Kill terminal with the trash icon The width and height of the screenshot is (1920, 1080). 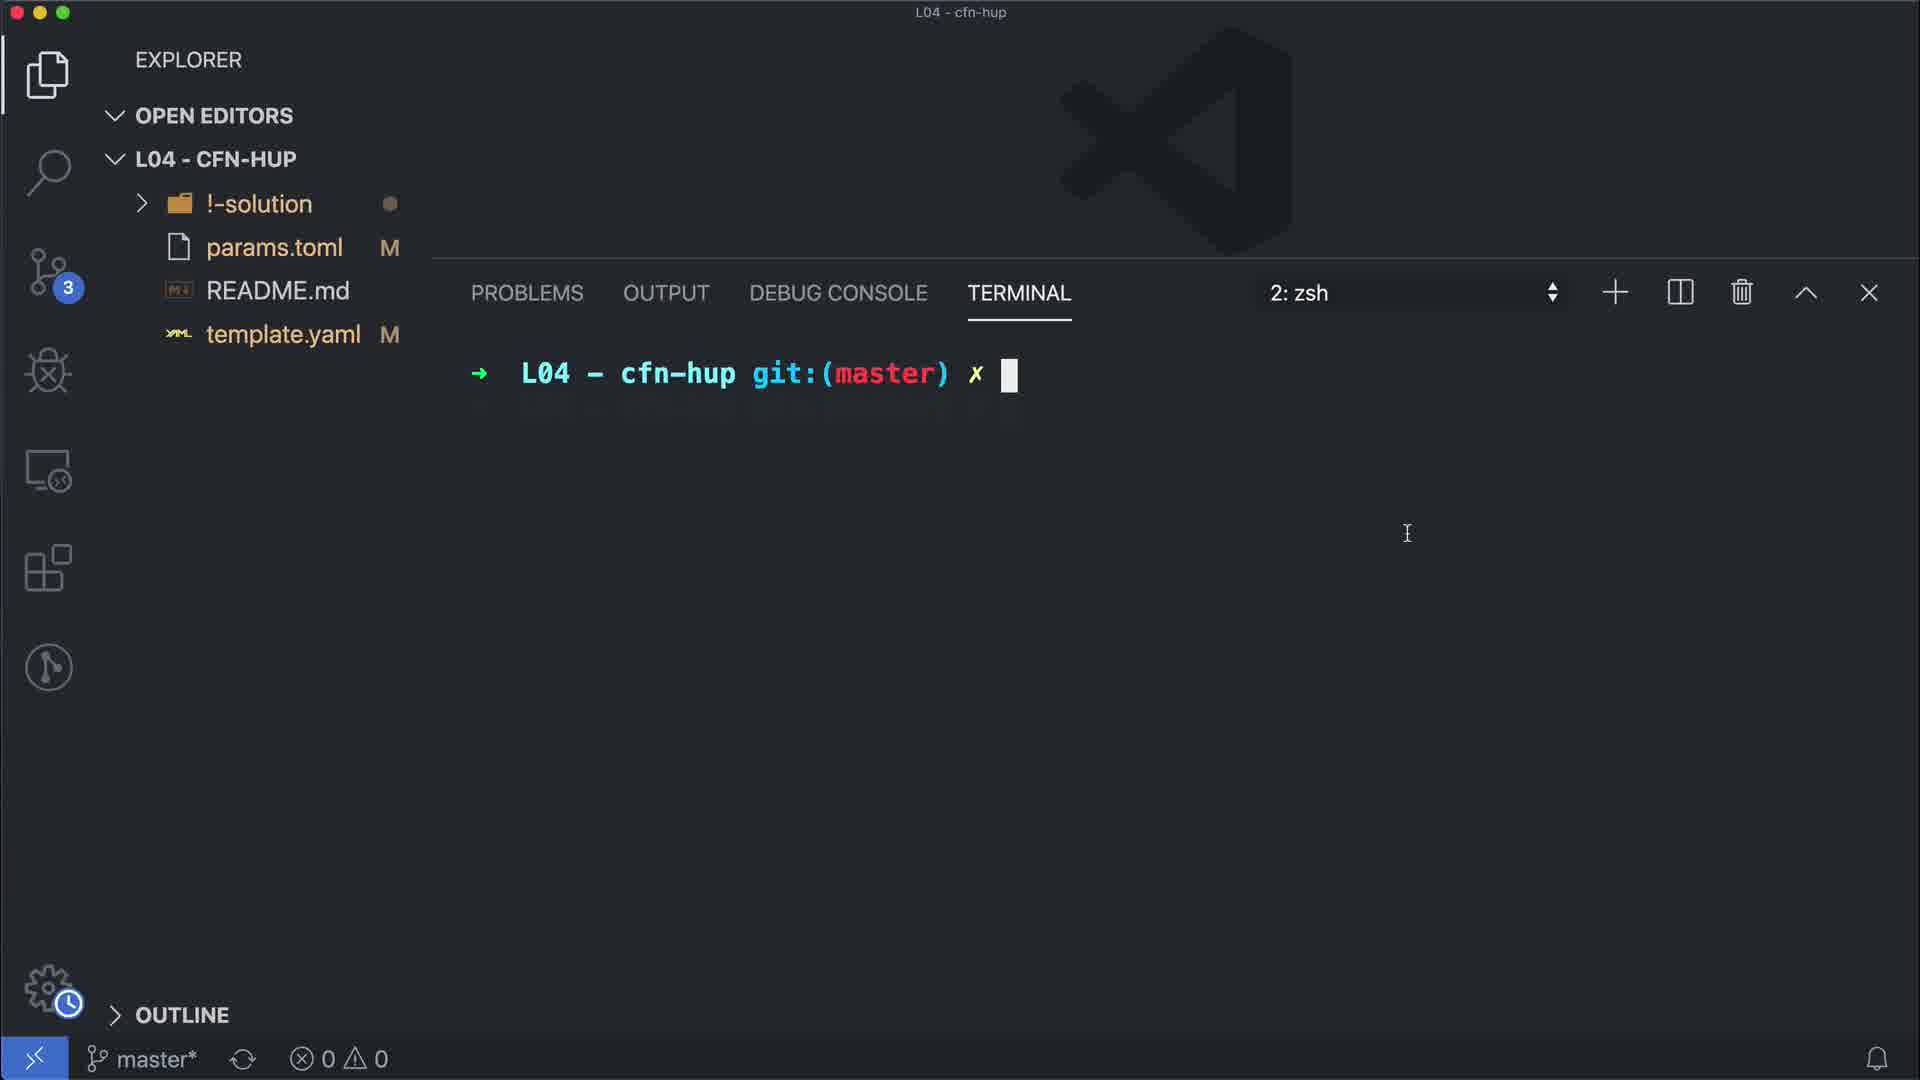pos(1742,292)
